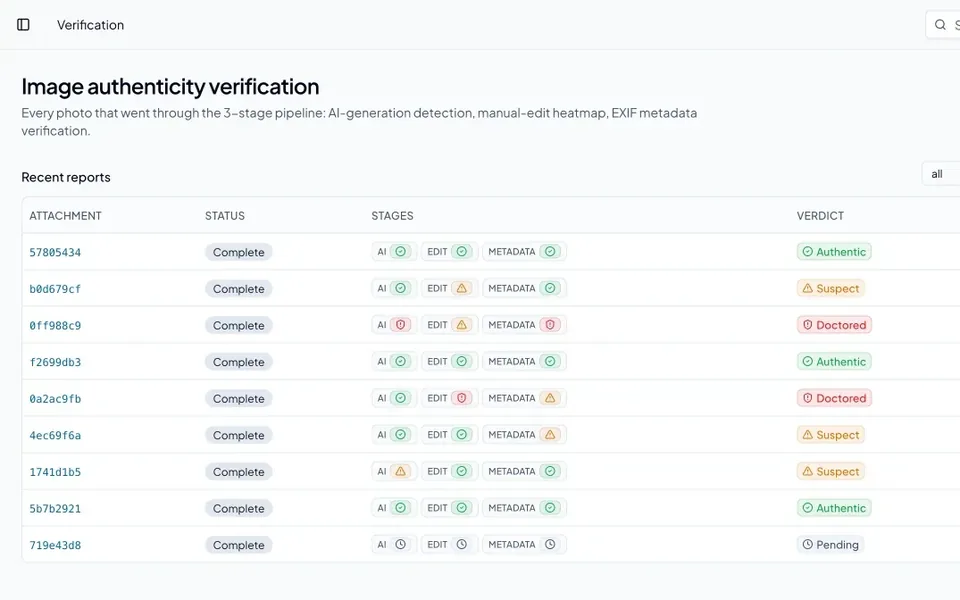Screen dimensions: 960x600
Task: Click the Verification breadcrumb title
Action: point(91,25)
